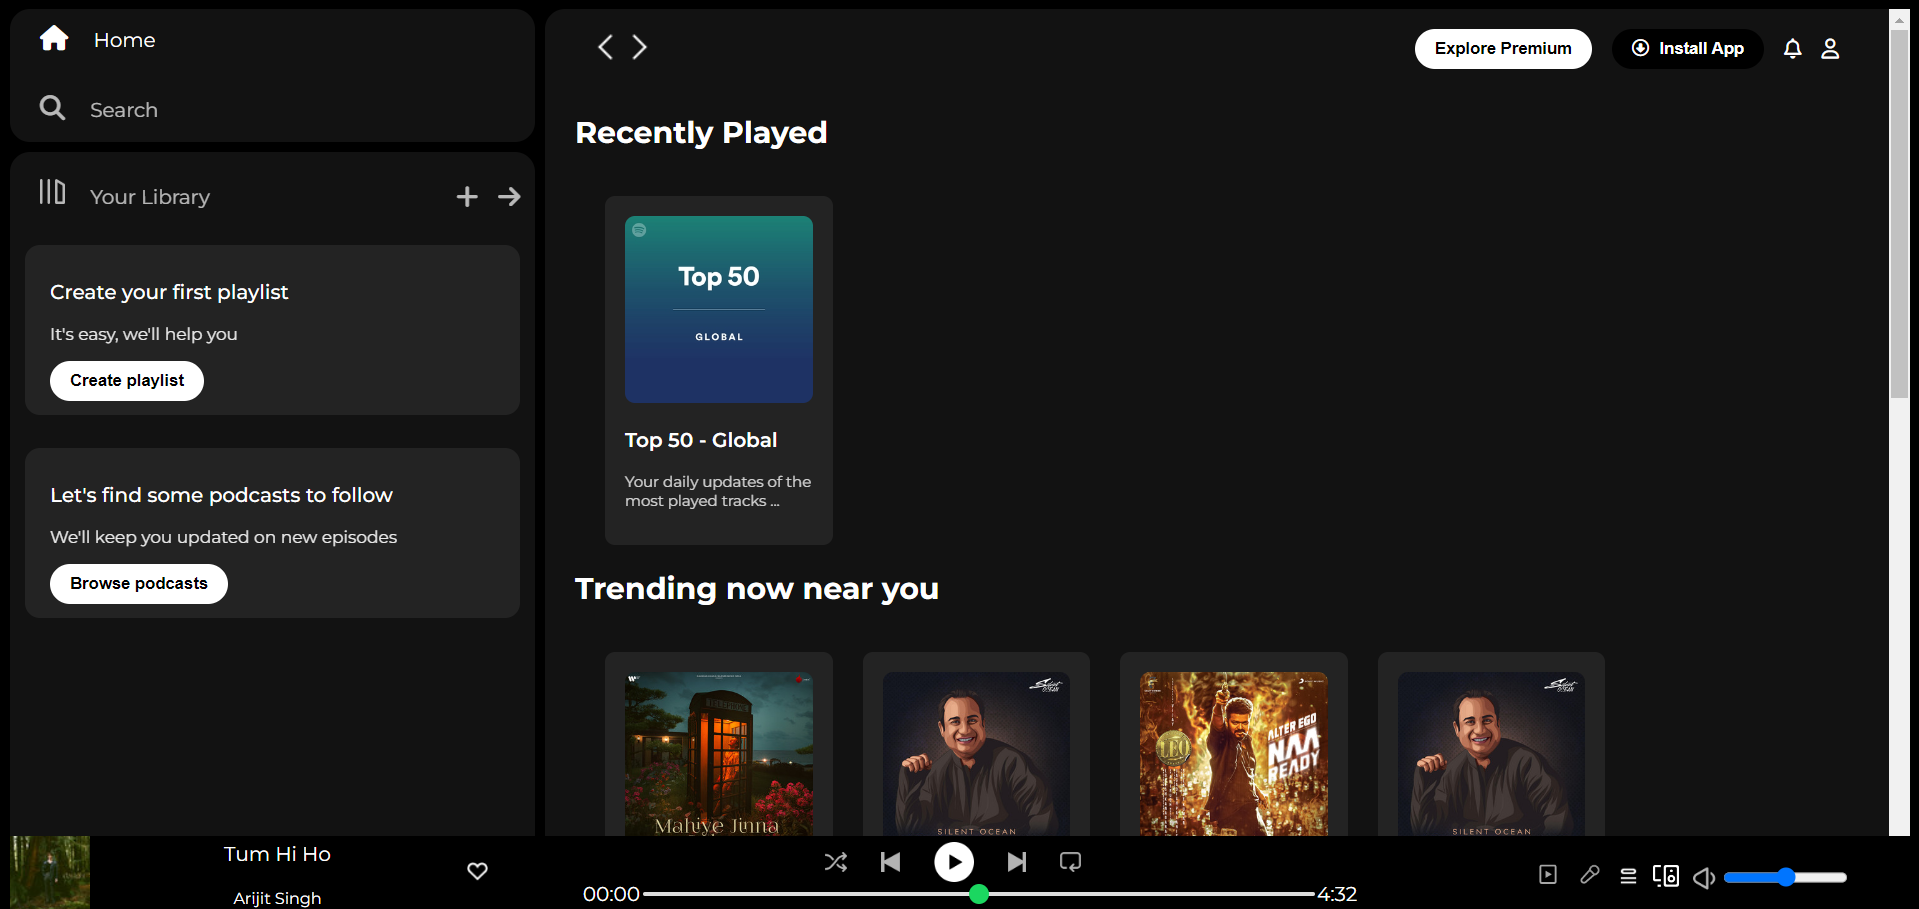Open the queue icon
The height and width of the screenshot is (909, 1919).
[x=1628, y=876]
